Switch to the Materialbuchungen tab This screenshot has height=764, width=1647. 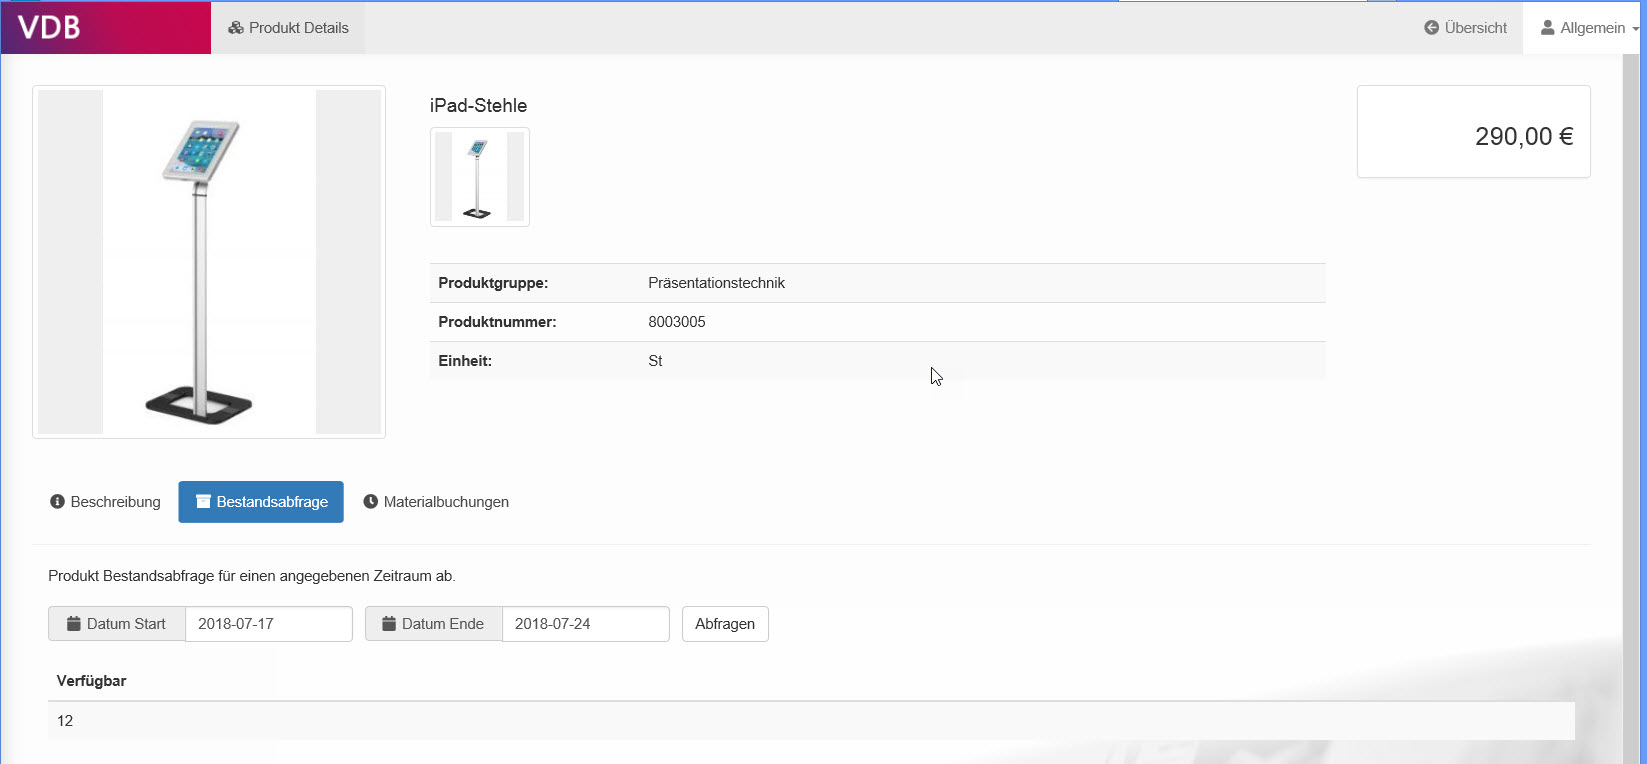click(x=436, y=502)
